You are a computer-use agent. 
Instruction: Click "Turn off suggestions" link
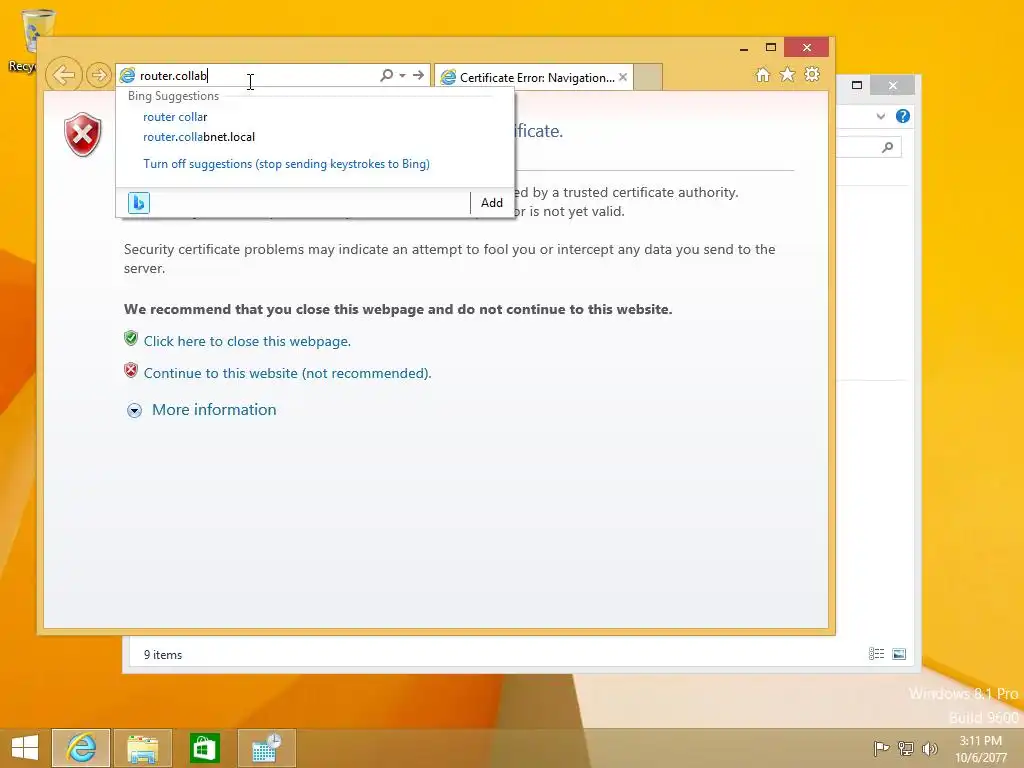(x=286, y=164)
